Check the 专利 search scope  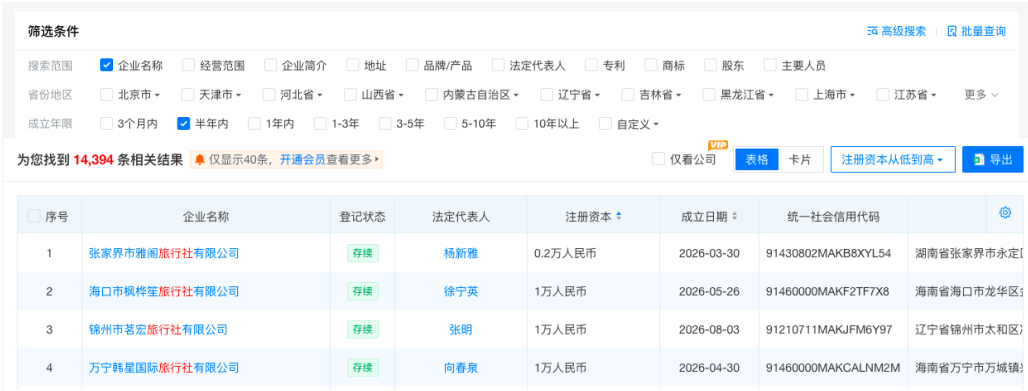pyautogui.click(x=591, y=65)
